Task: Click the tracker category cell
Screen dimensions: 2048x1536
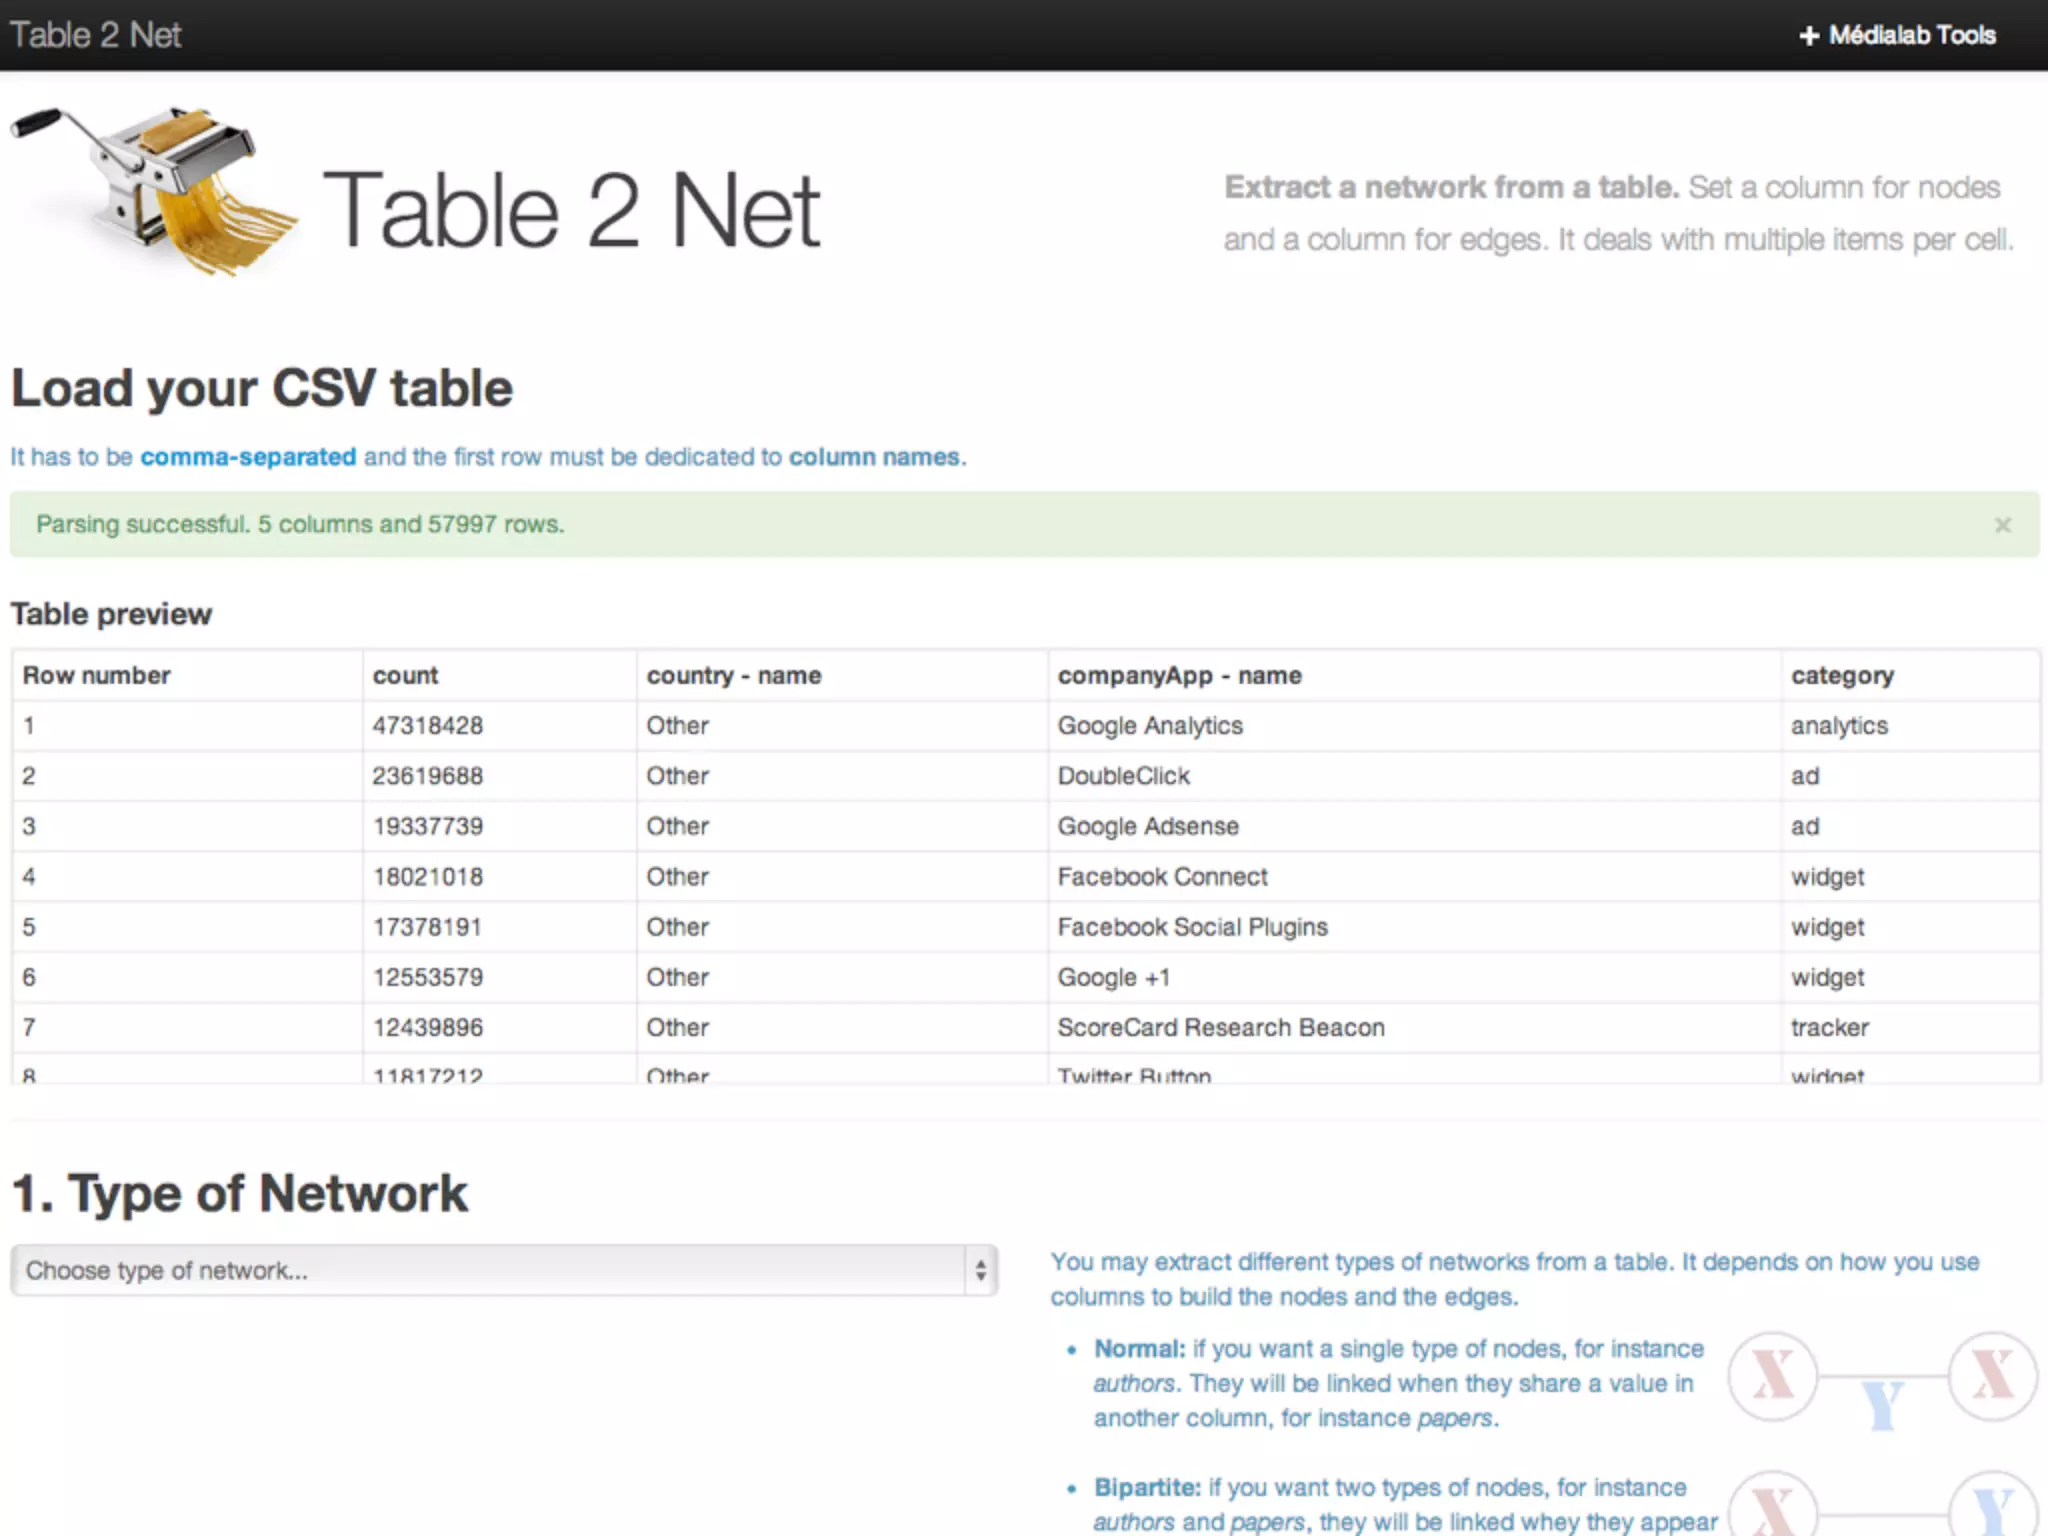Action: [x=1829, y=1028]
